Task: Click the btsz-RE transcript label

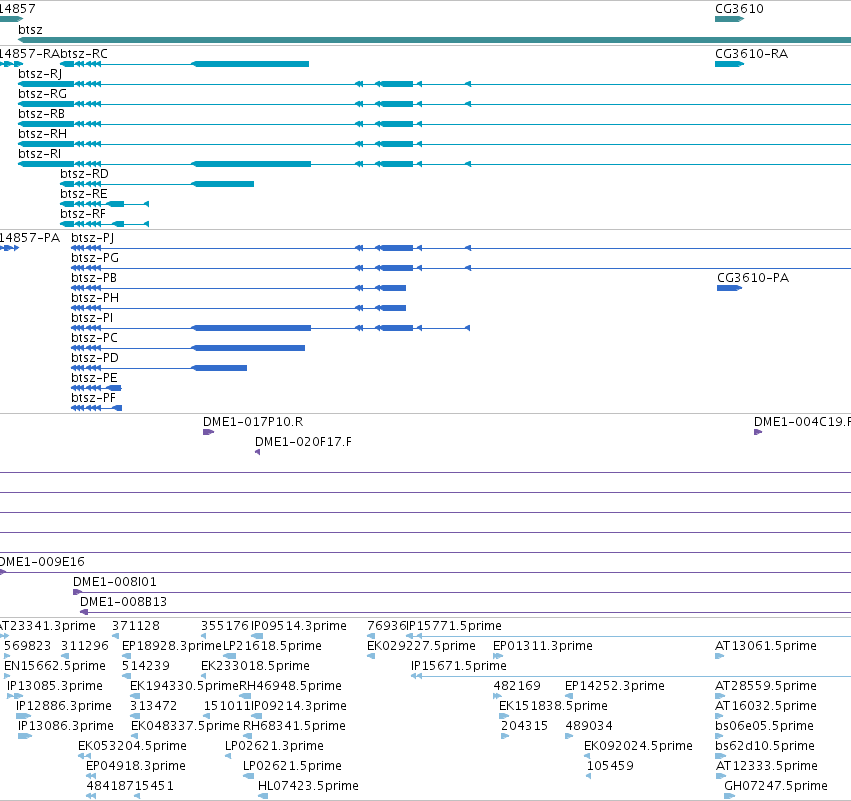Action: coord(84,194)
